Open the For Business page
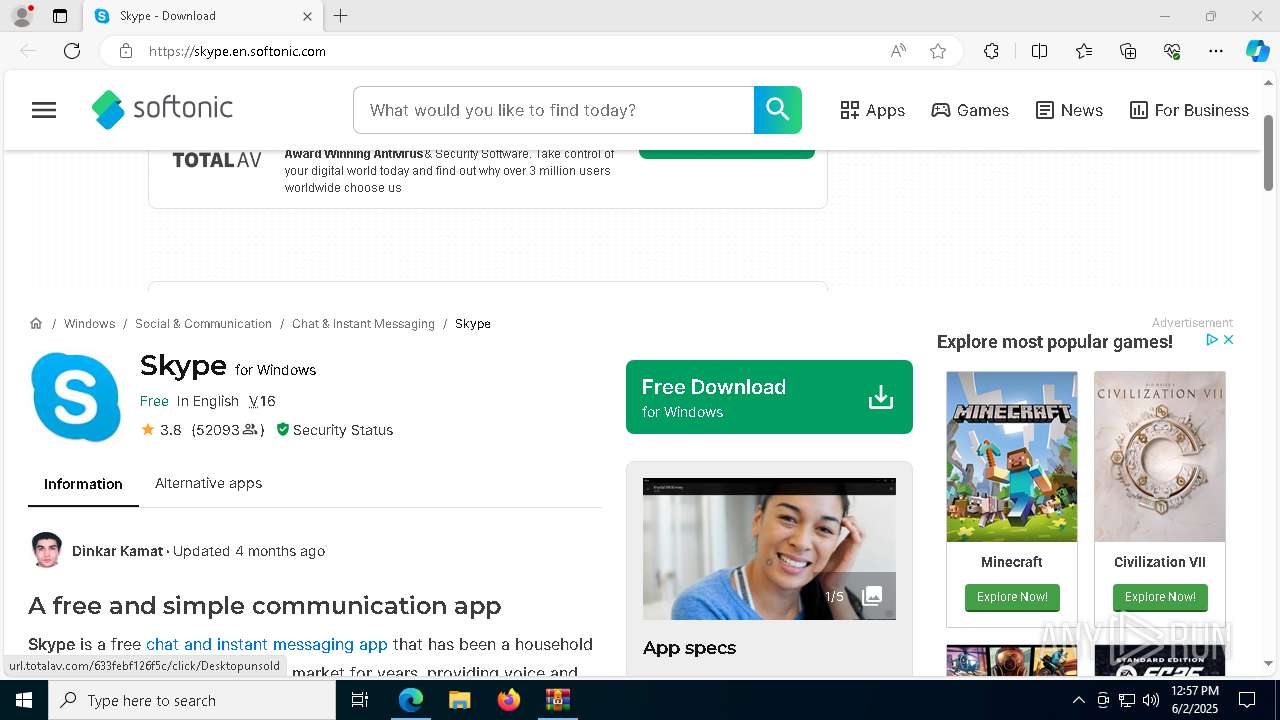The height and width of the screenshot is (720, 1280). (x=1189, y=110)
